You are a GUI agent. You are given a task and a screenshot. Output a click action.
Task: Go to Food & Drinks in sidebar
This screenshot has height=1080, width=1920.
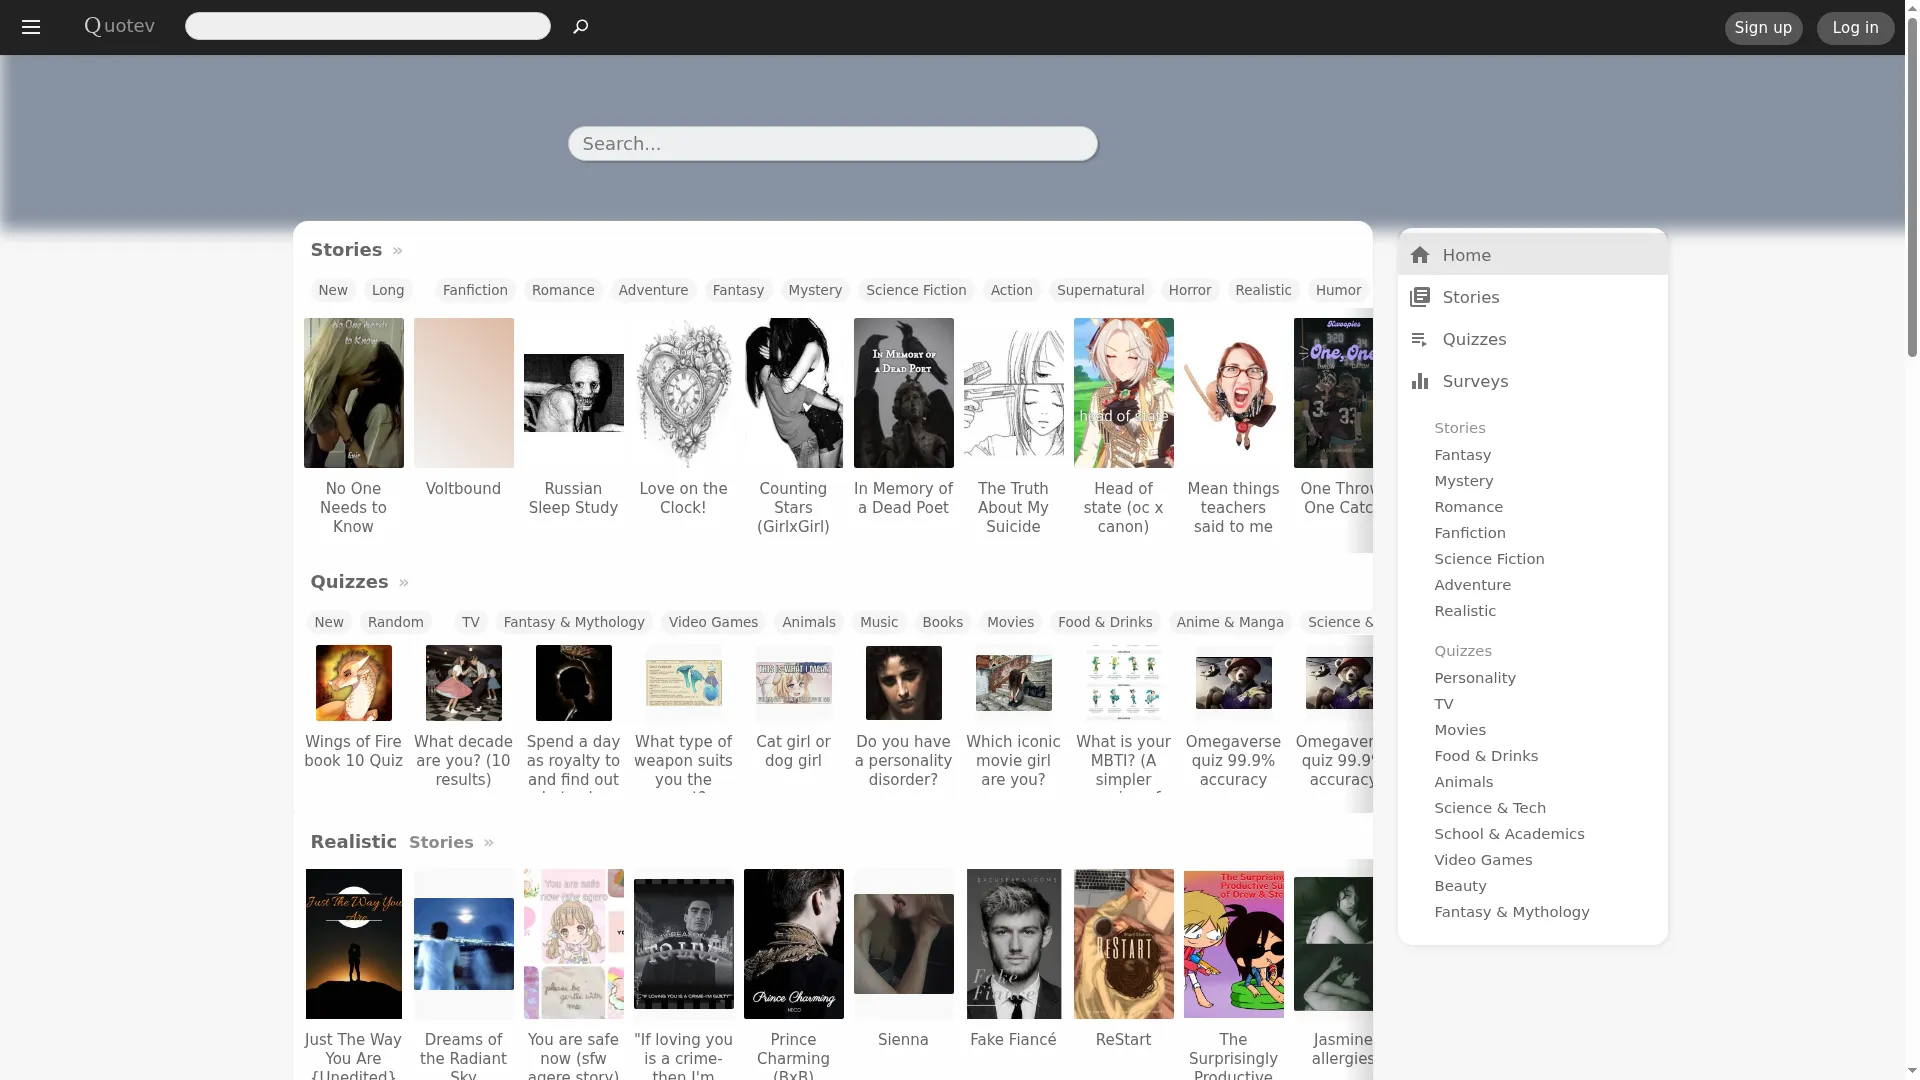tap(1486, 756)
